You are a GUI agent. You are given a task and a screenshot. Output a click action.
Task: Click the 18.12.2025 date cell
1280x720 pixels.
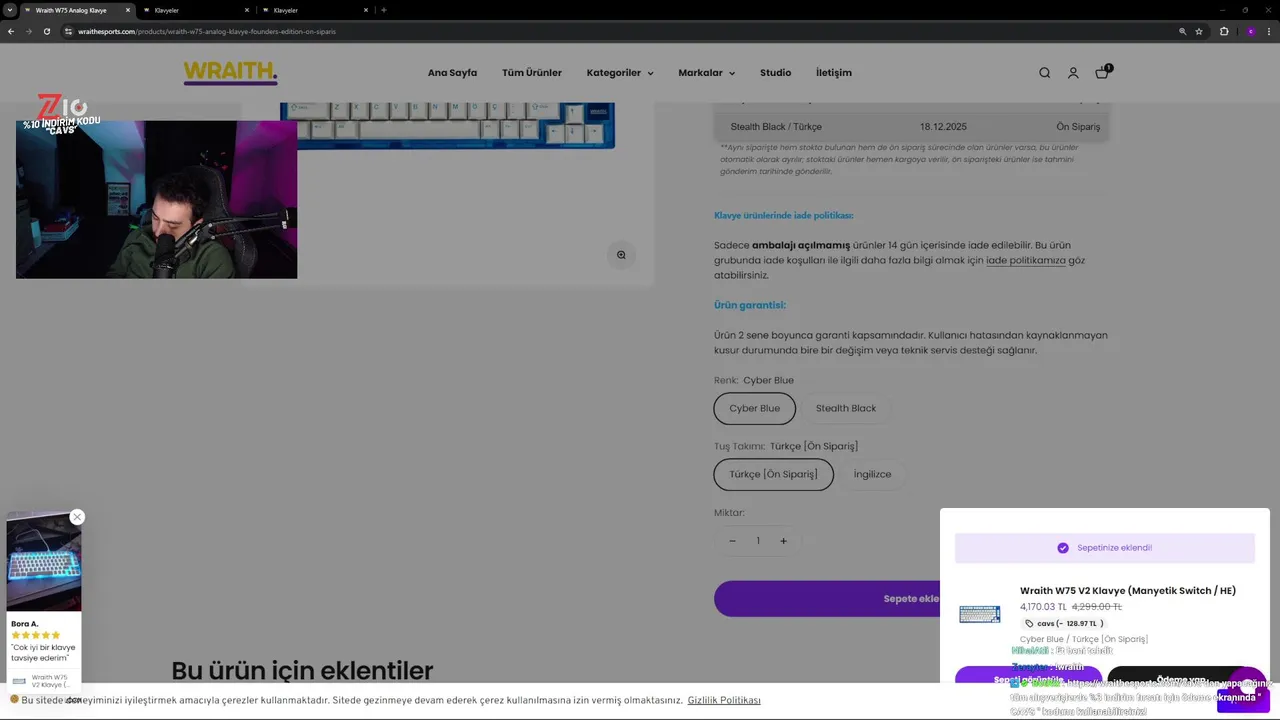click(943, 127)
